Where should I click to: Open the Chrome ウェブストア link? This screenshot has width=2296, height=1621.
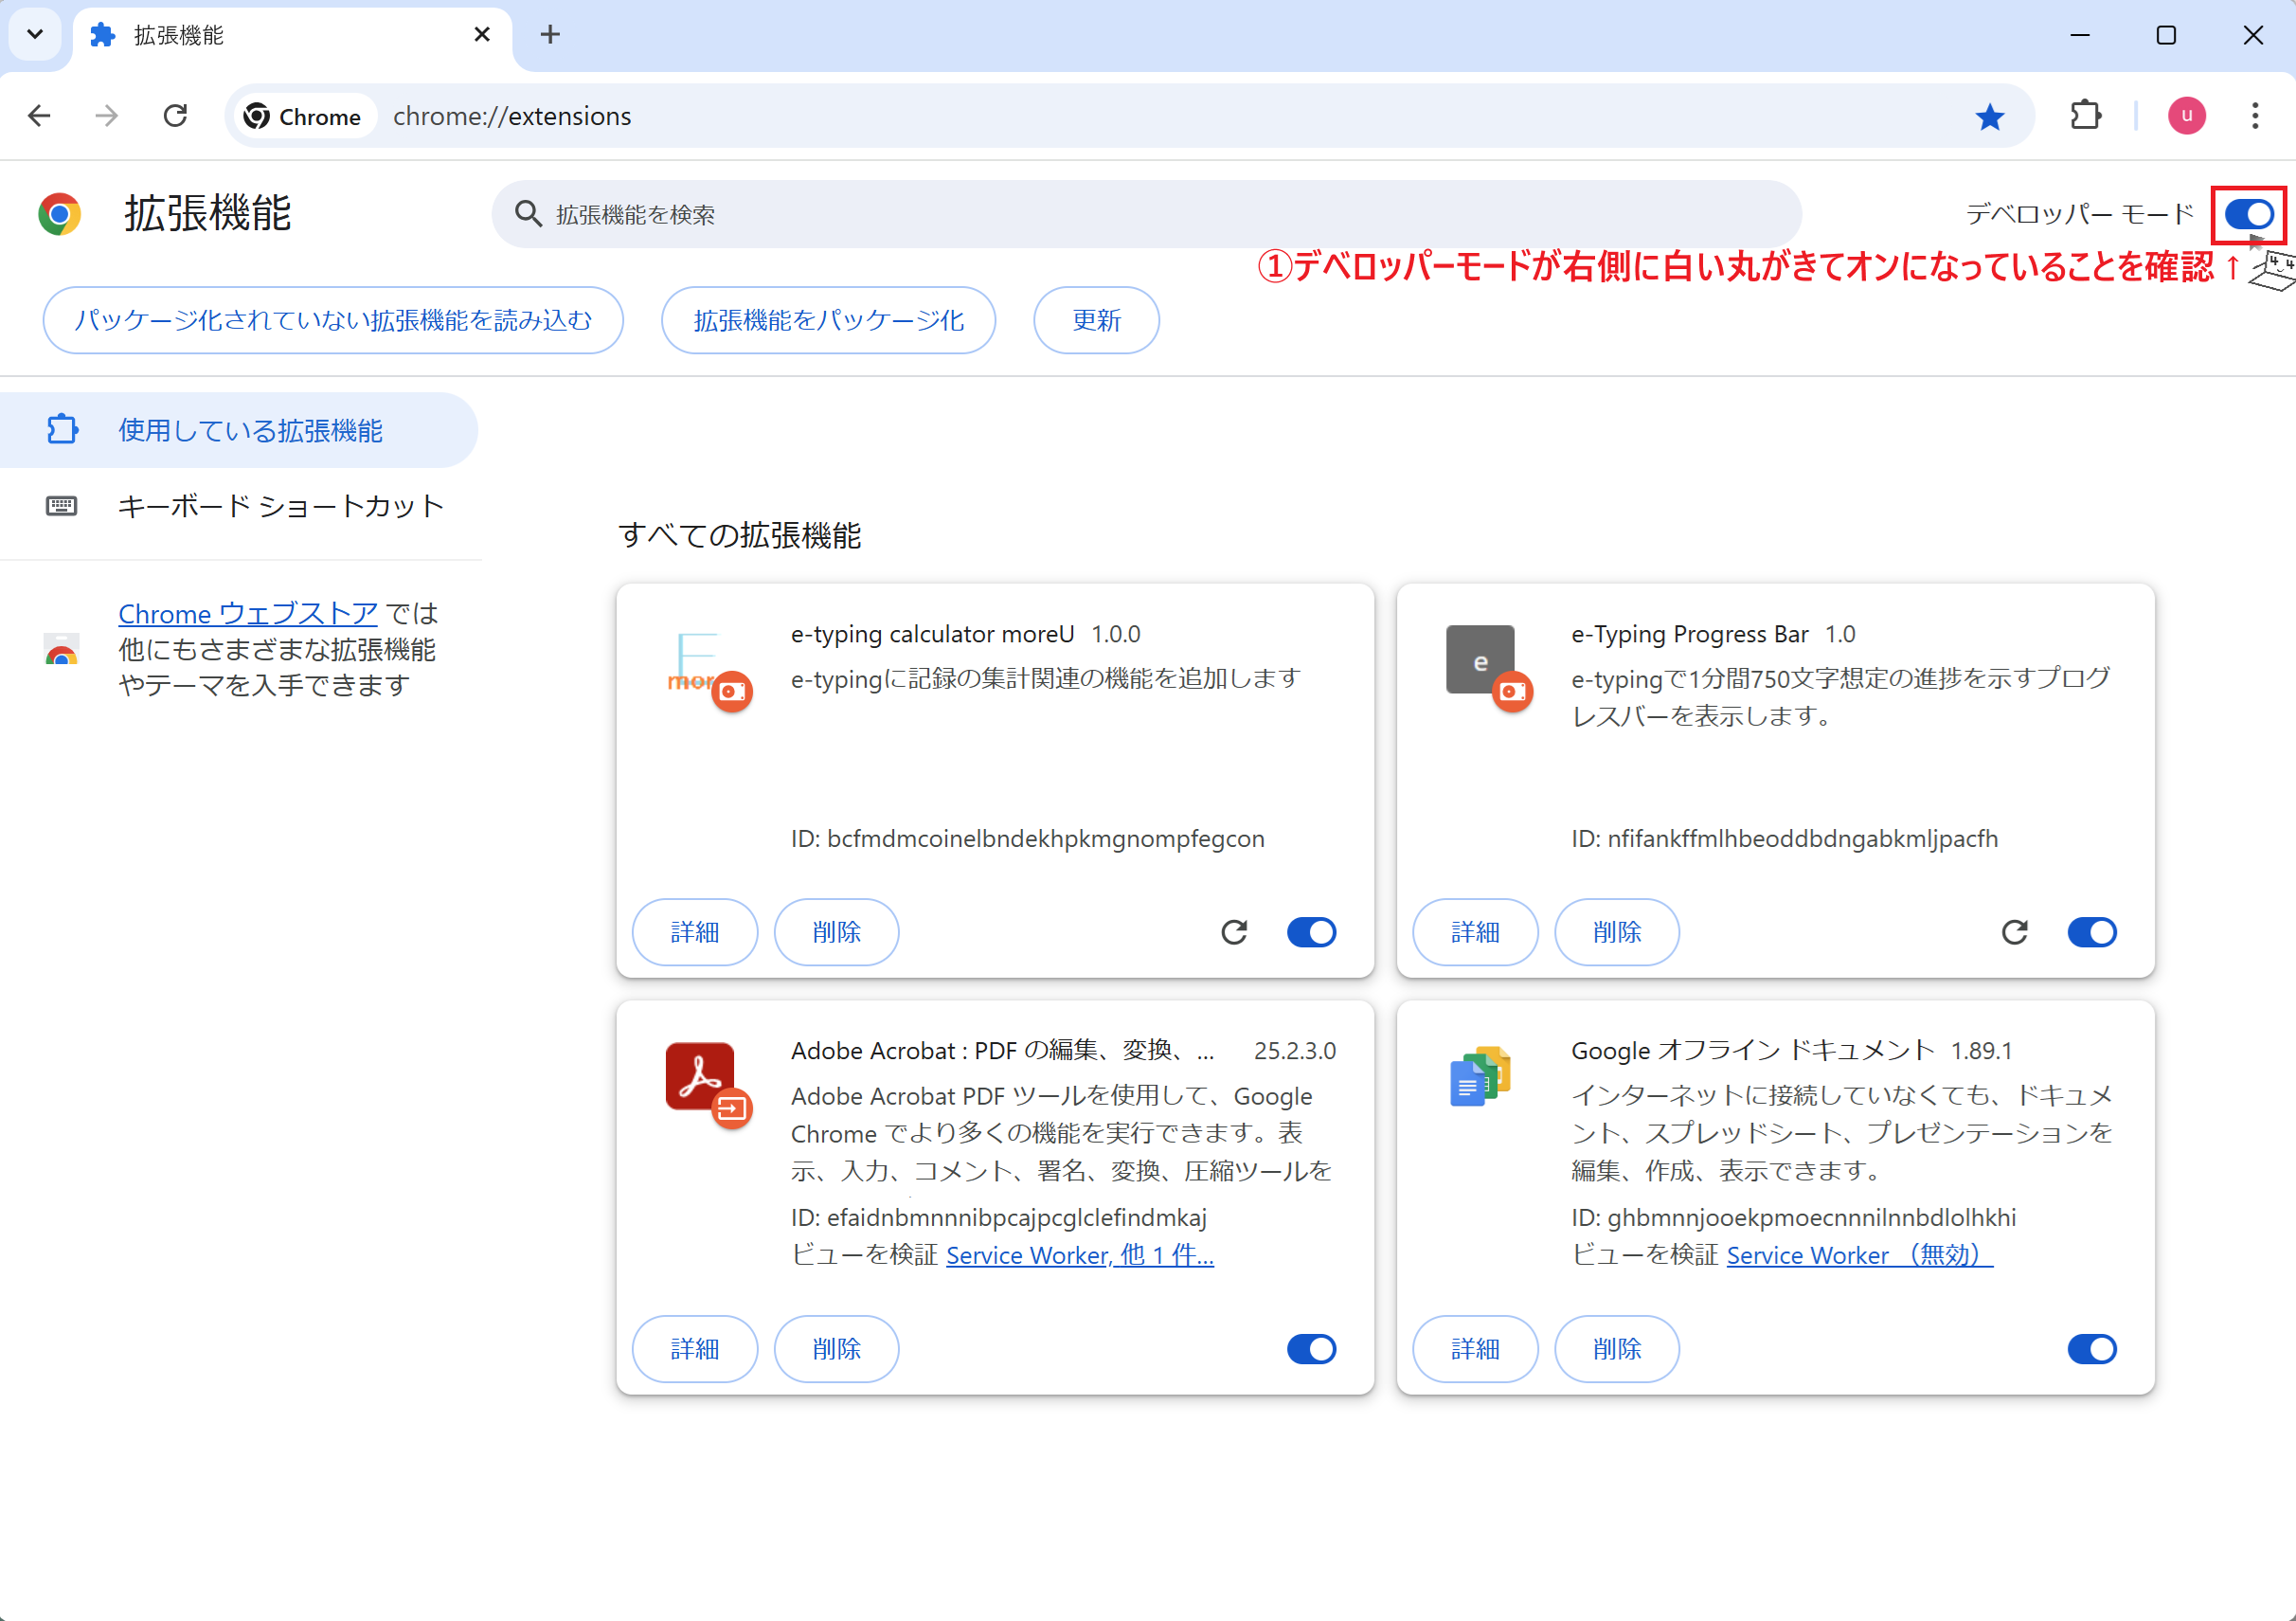point(248,613)
